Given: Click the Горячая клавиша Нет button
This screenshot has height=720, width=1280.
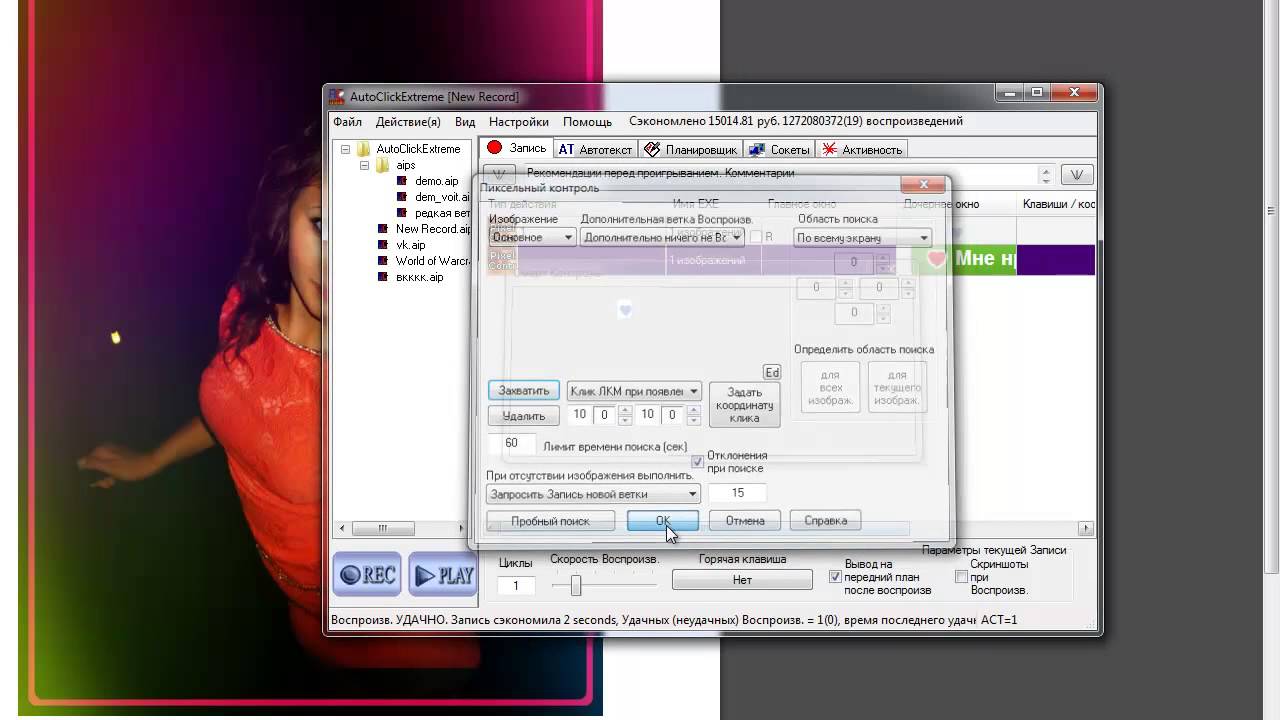Looking at the screenshot, I should click(742, 579).
